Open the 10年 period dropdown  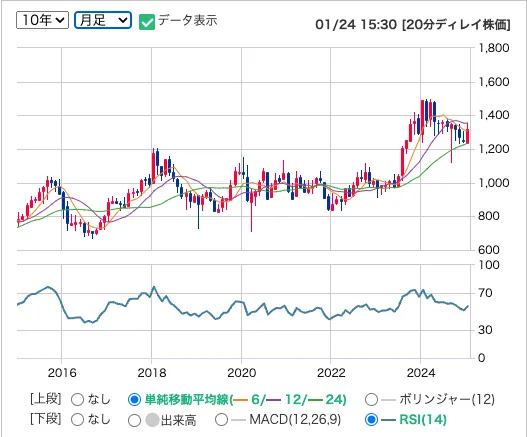[x=42, y=20]
